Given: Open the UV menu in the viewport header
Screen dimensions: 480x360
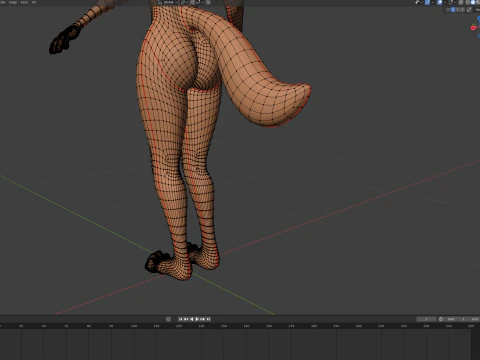Looking at the screenshot, I should [x=34, y=2].
